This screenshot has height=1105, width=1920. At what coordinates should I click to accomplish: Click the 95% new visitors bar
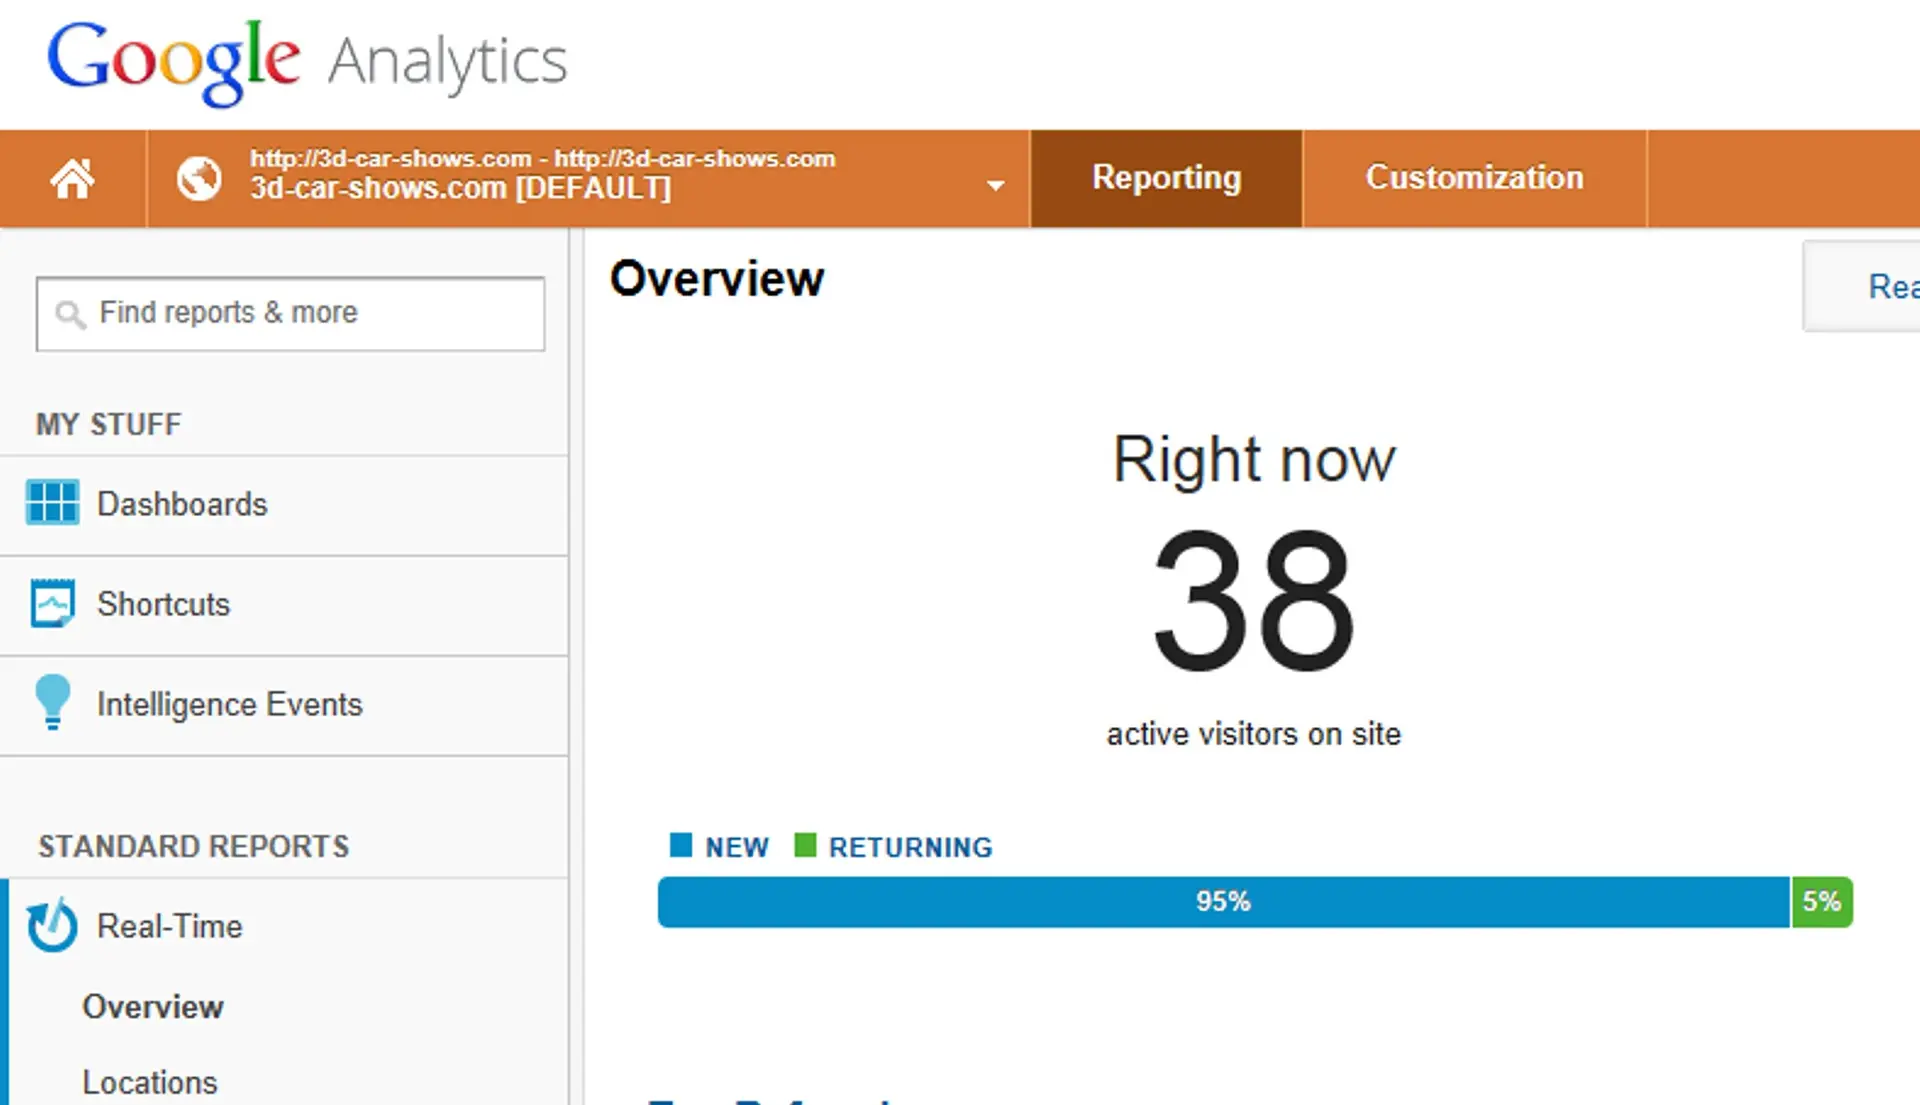pyautogui.click(x=1223, y=902)
